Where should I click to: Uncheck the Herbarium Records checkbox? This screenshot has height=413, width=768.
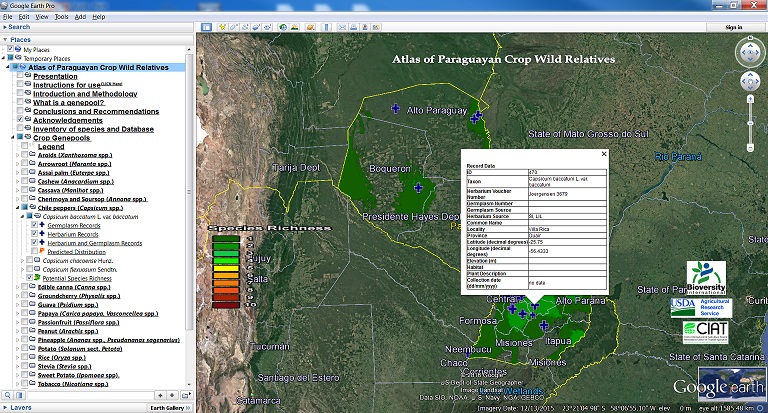34,234
